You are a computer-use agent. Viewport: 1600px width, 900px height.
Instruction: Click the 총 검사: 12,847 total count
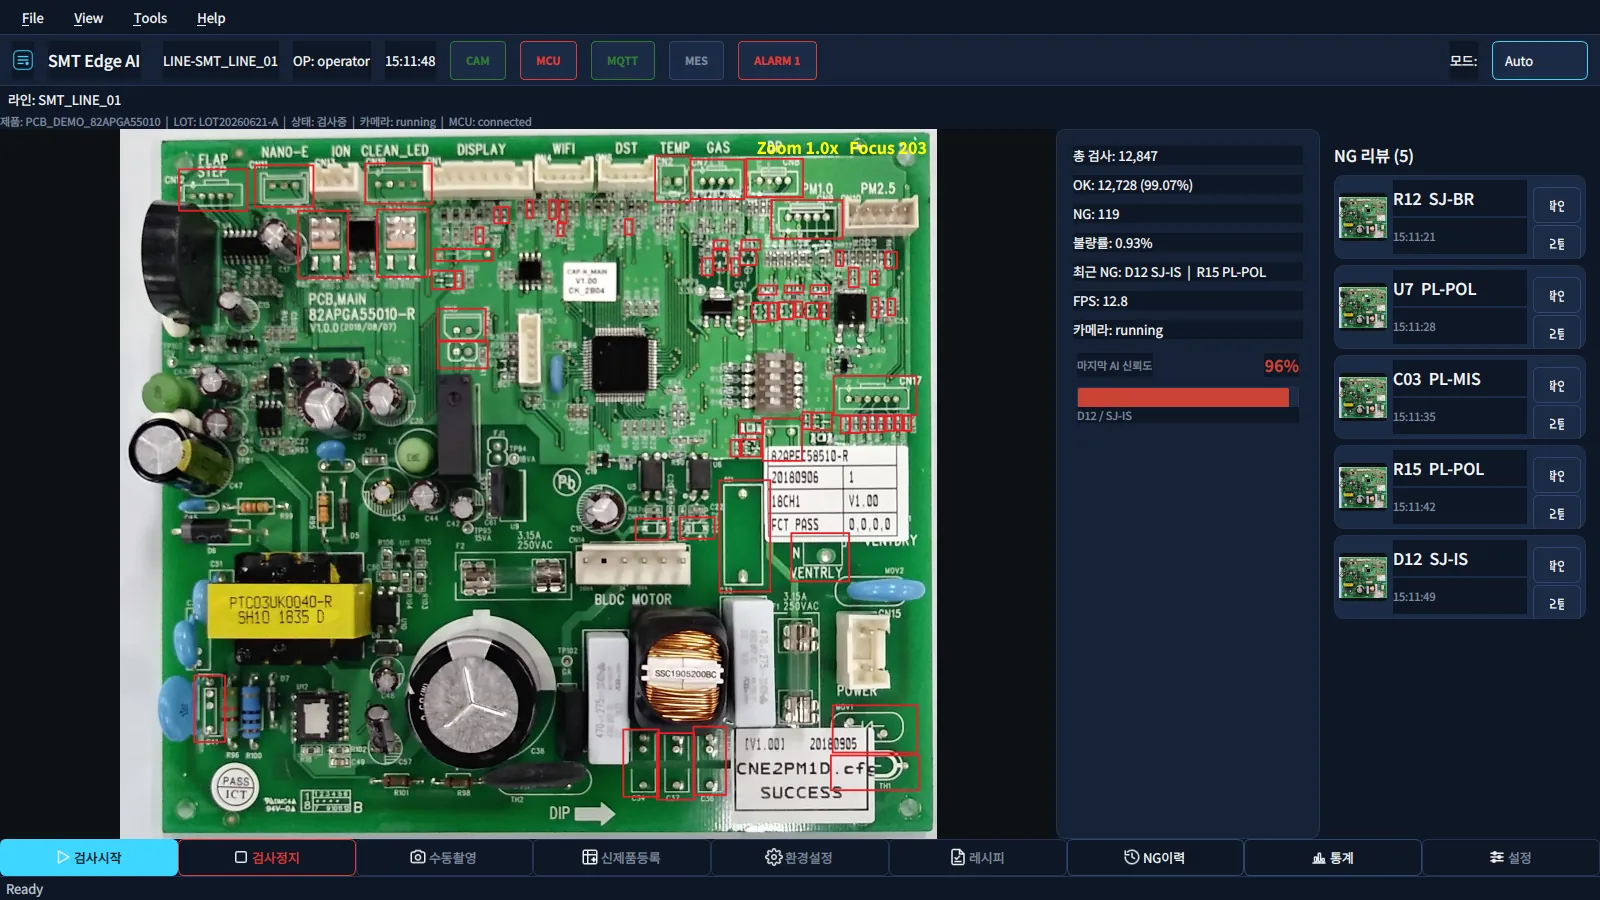tap(1115, 156)
